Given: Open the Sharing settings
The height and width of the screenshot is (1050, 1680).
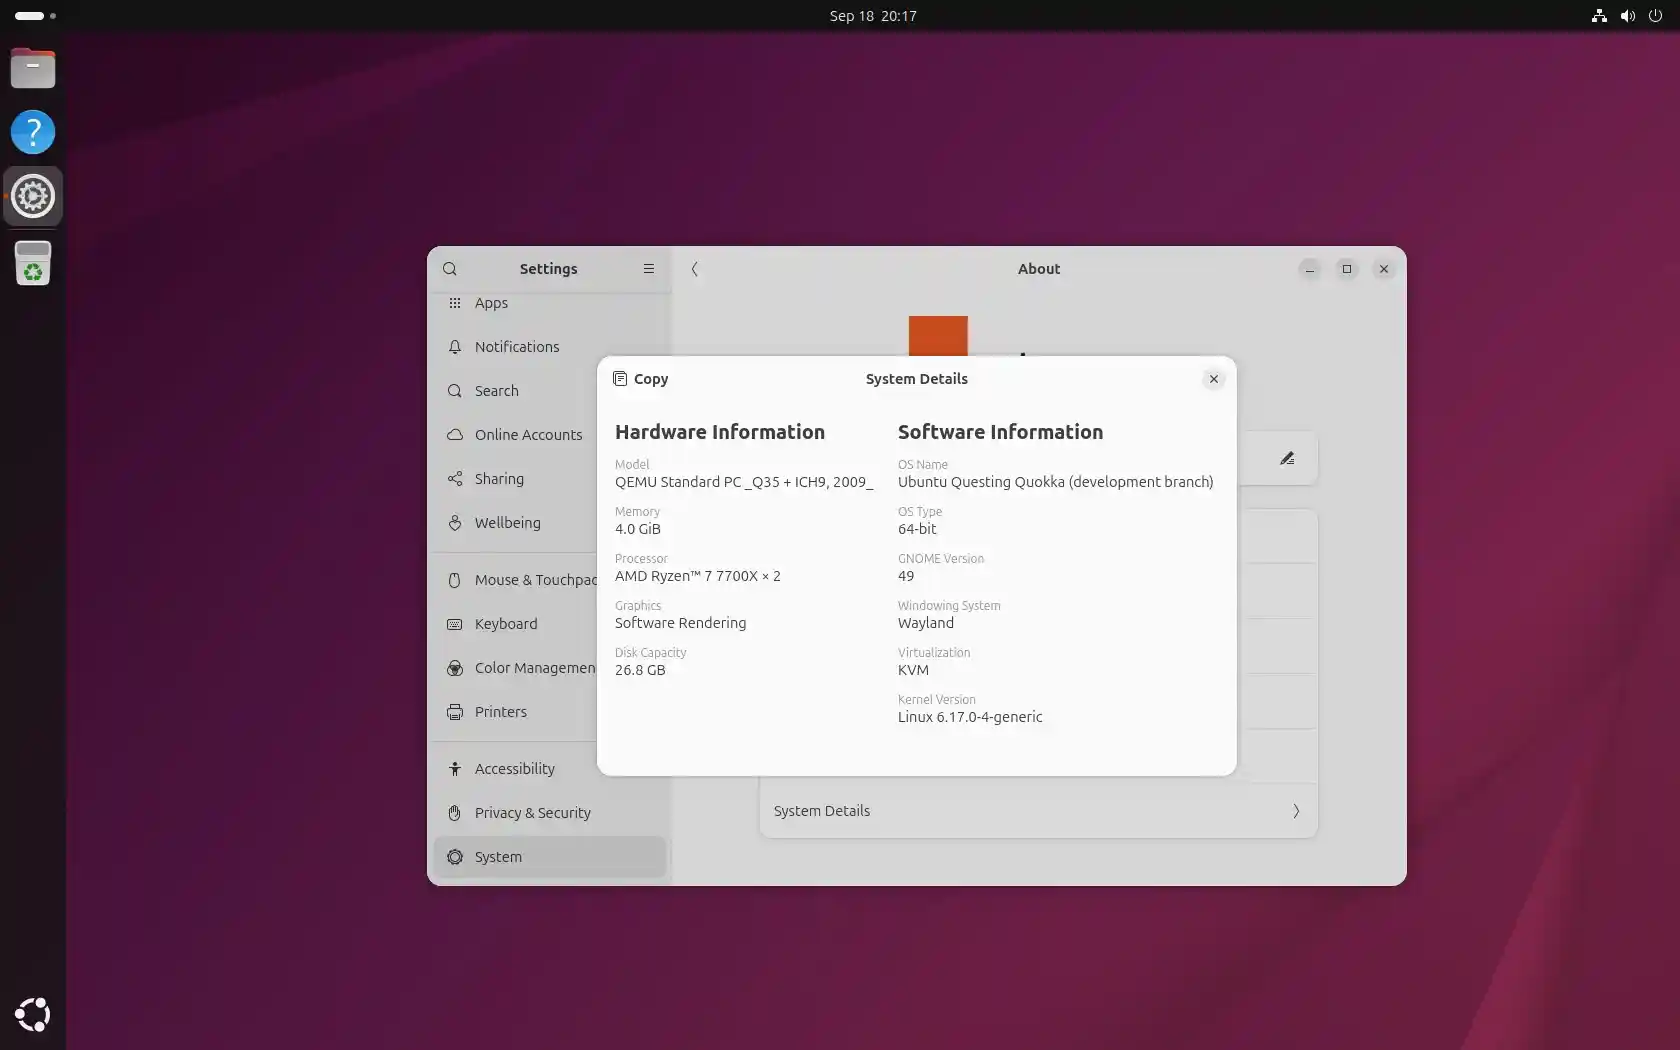Looking at the screenshot, I should pyautogui.click(x=498, y=479).
